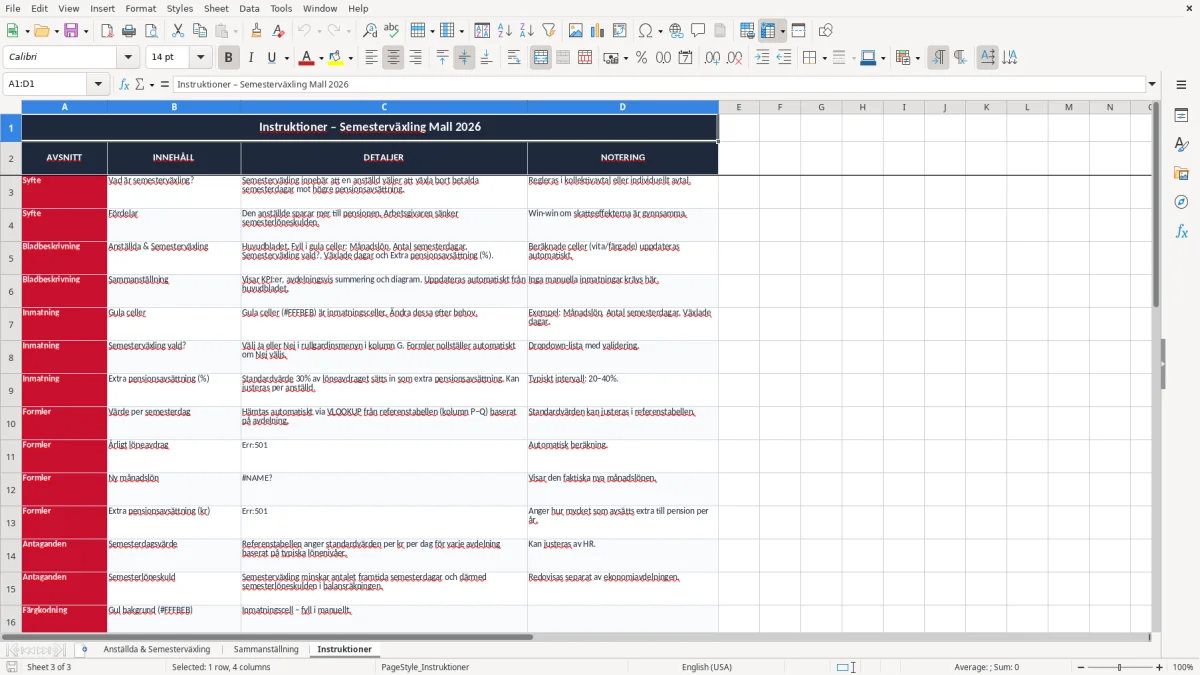1200x675 pixels.
Task: Open Borders dropdown arrow
Action: click(823, 58)
